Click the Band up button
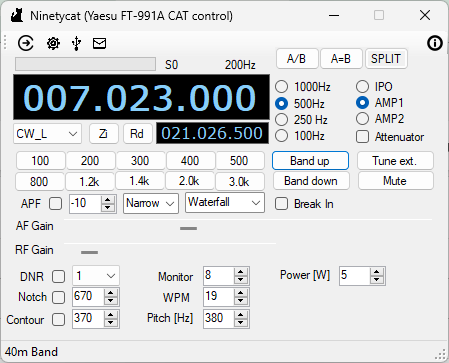Screen dimensions: 449x363 311,161
